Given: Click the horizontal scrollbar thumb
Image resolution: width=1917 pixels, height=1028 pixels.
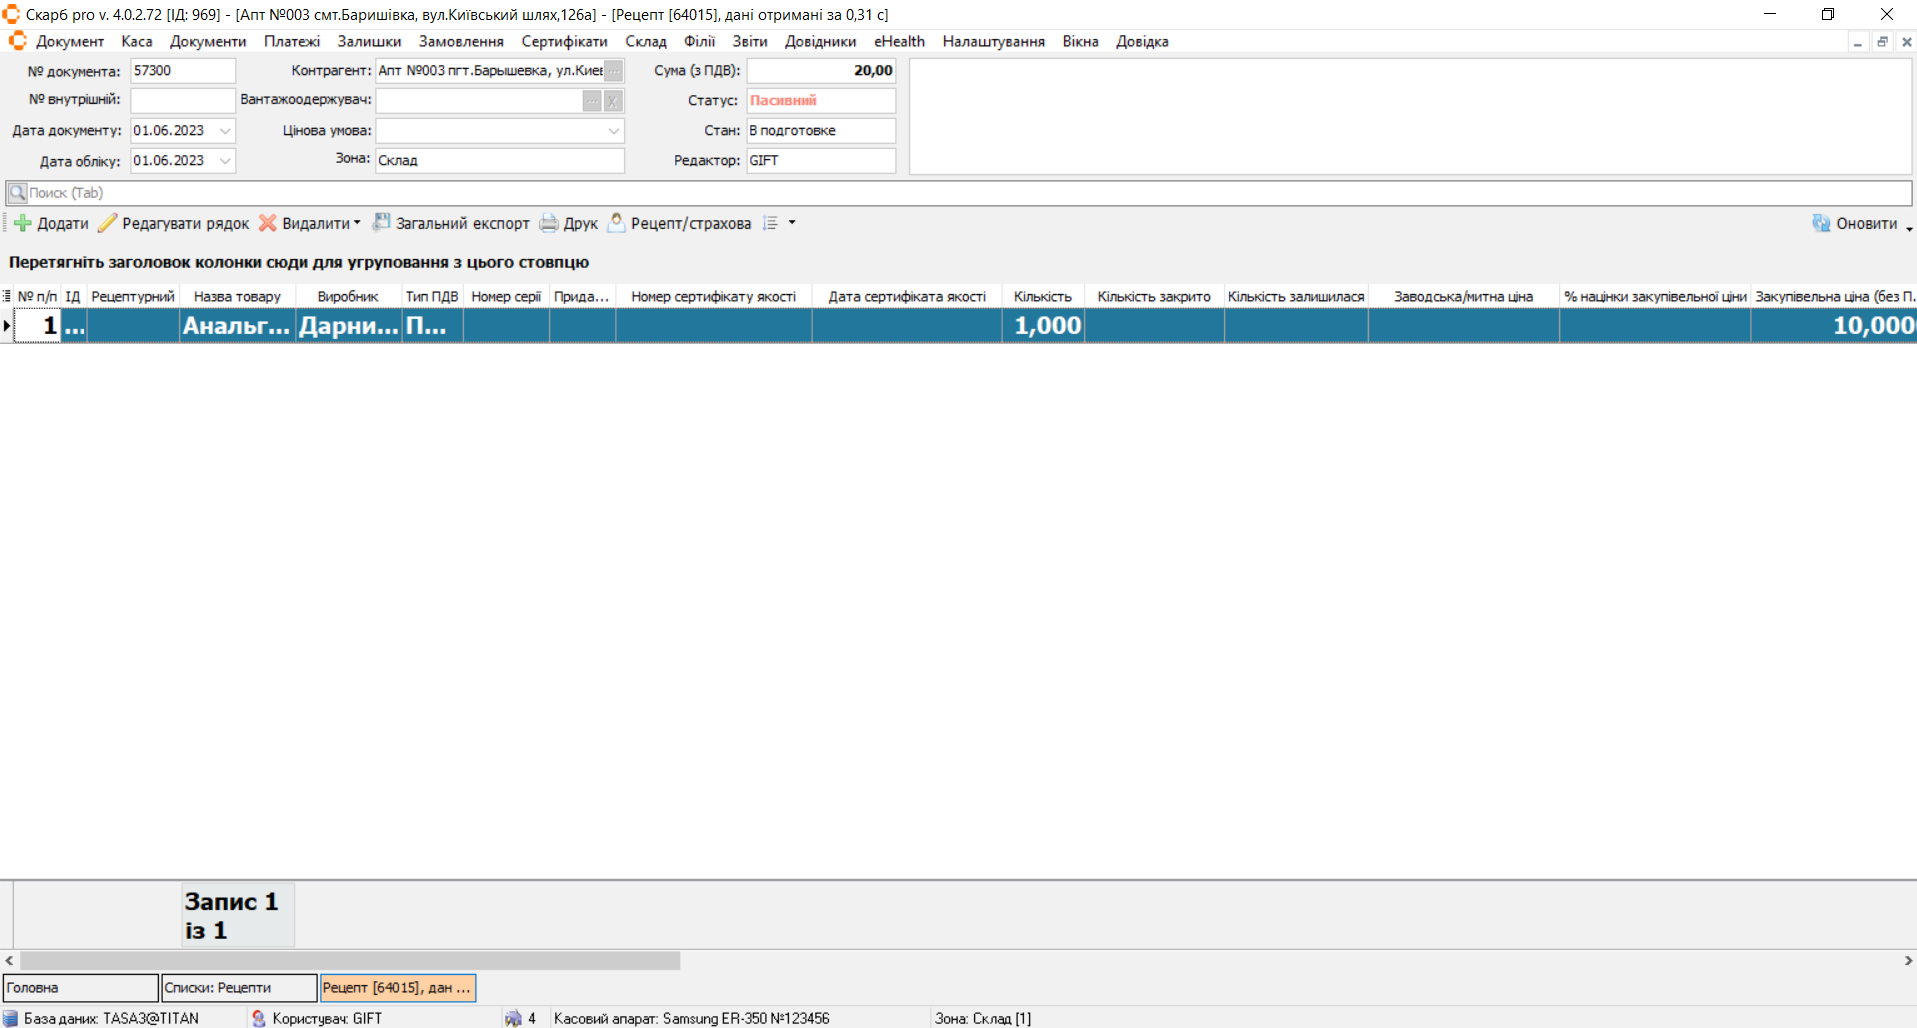Looking at the screenshot, I should pyautogui.click(x=350, y=960).
